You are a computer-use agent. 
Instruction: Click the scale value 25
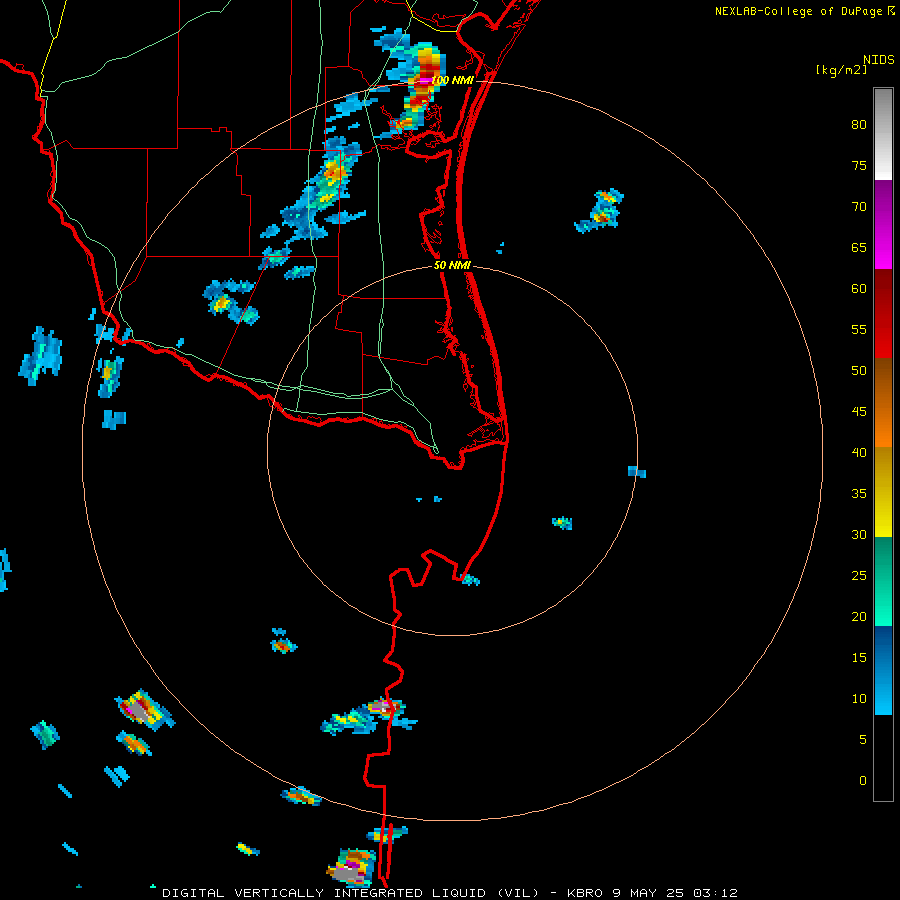(x=859, y=576)
